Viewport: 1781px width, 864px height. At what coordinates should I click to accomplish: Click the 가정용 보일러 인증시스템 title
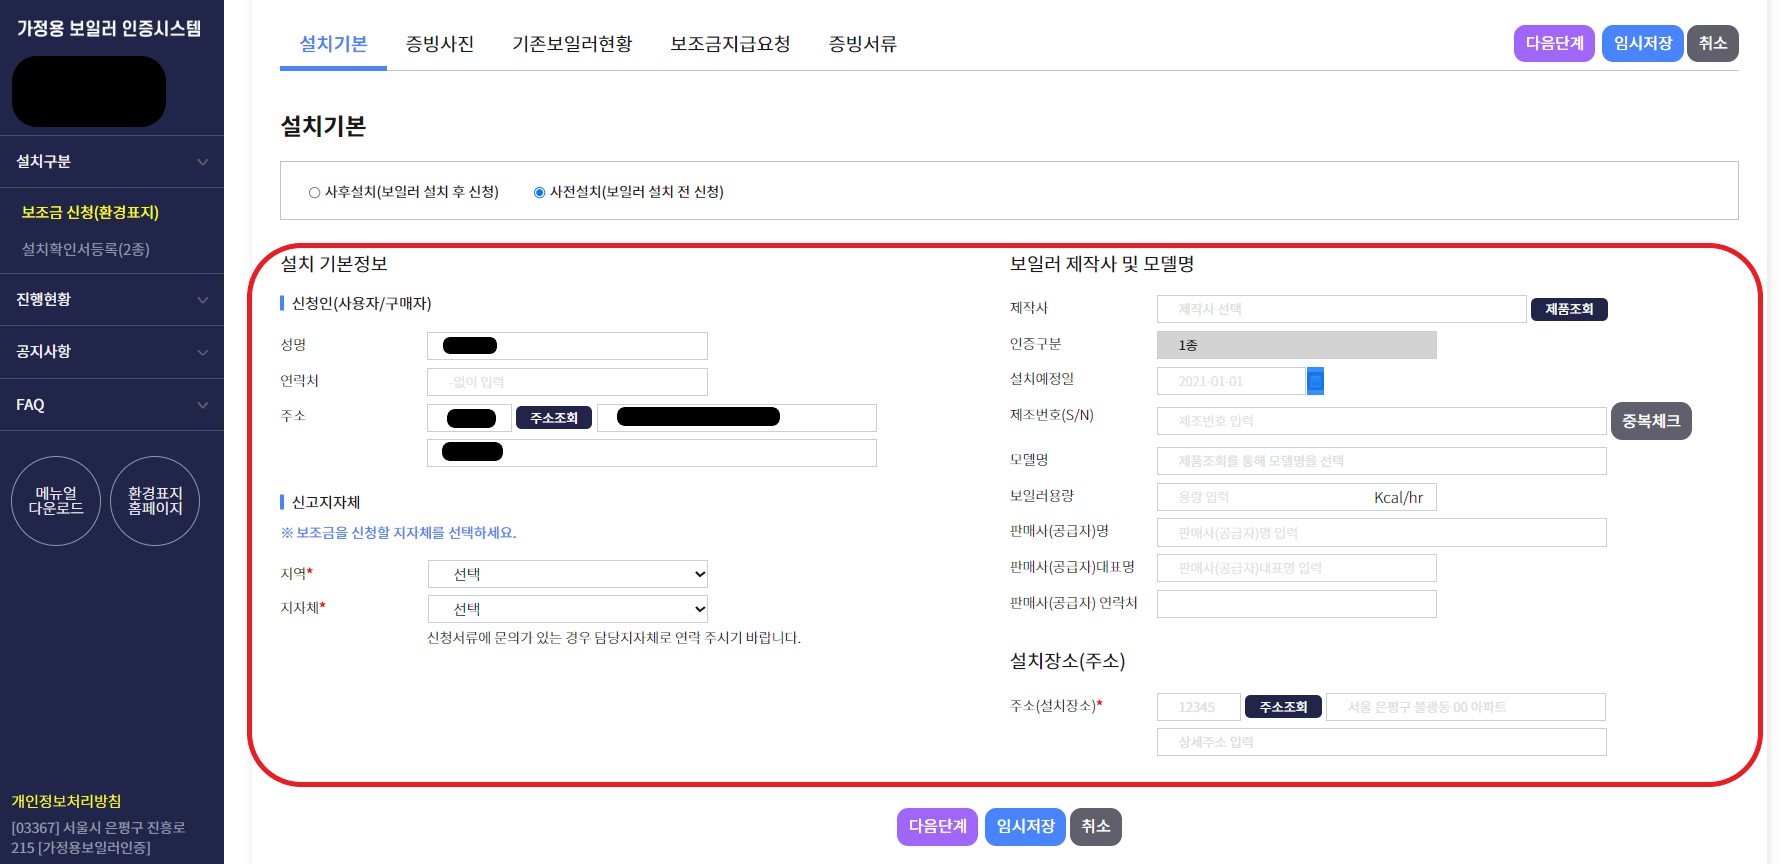coord(109,28)
